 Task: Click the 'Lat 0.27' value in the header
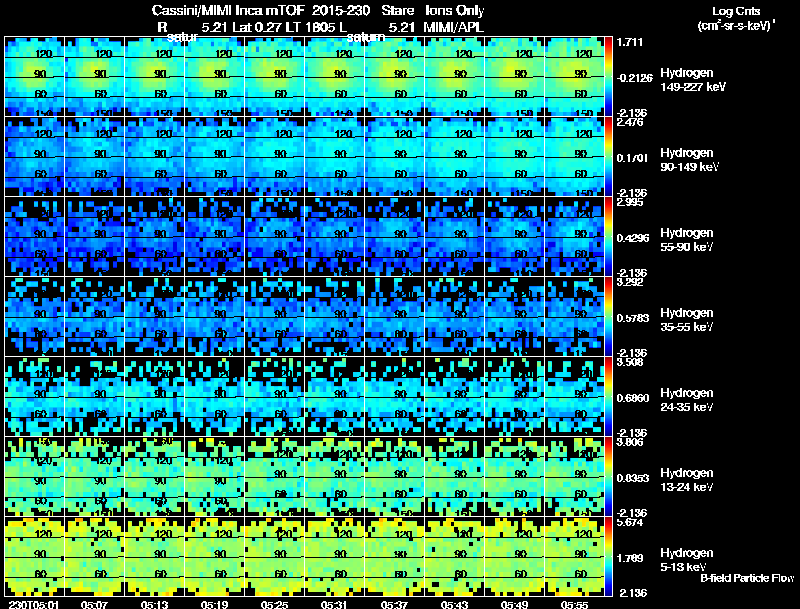pos(257,27)
